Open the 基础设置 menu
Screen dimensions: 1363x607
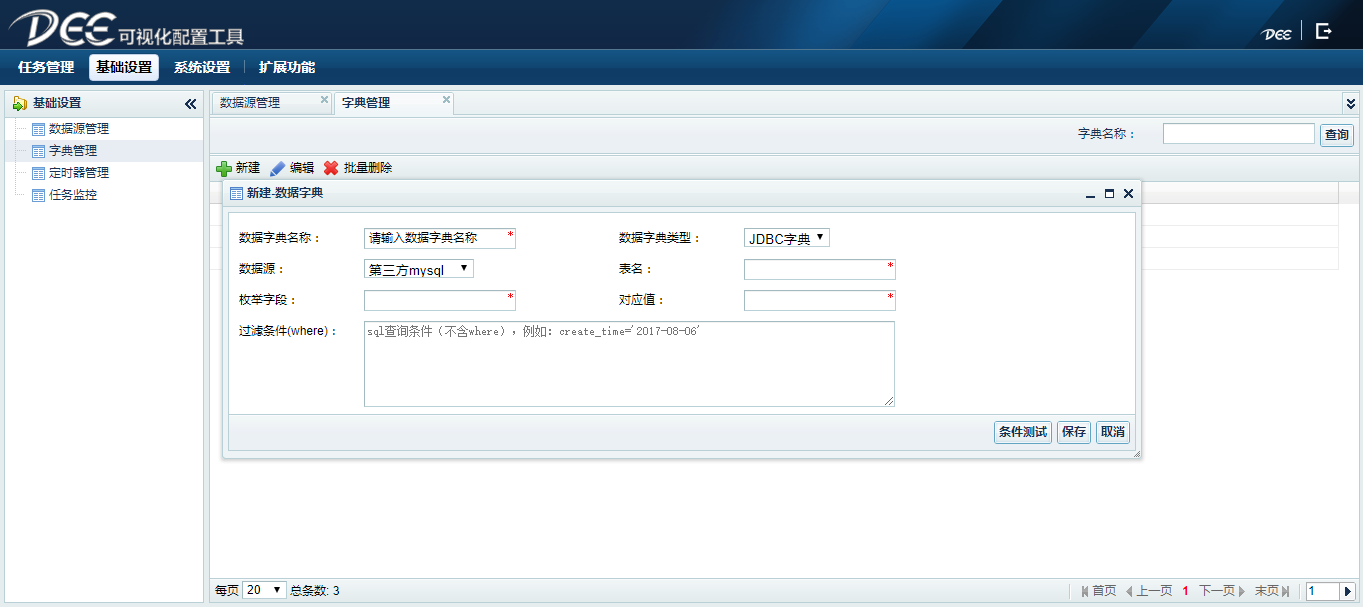124,68
